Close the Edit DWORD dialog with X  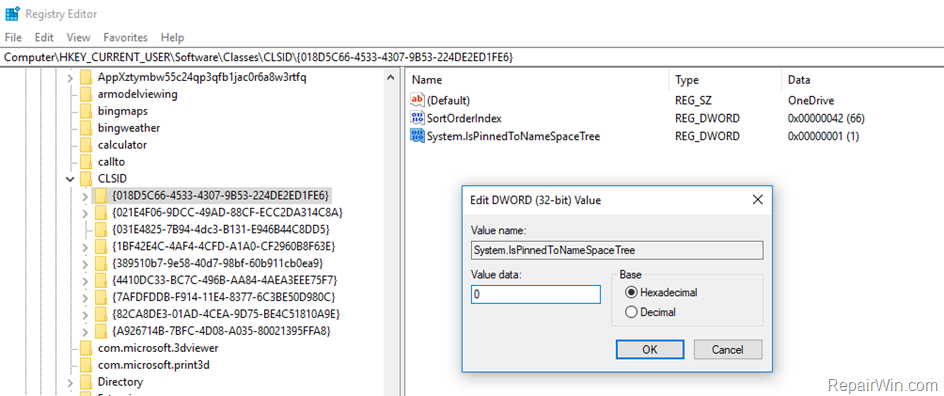[x=757, y=200]
